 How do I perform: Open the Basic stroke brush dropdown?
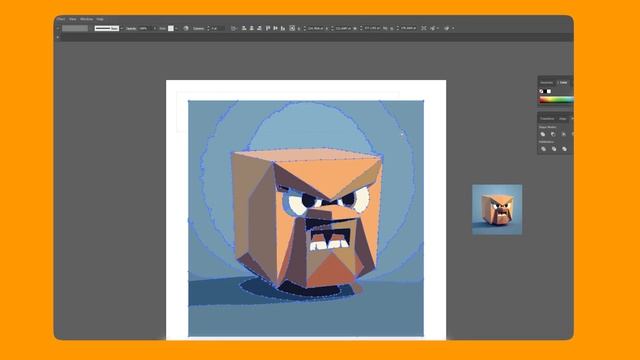[107, 28]
